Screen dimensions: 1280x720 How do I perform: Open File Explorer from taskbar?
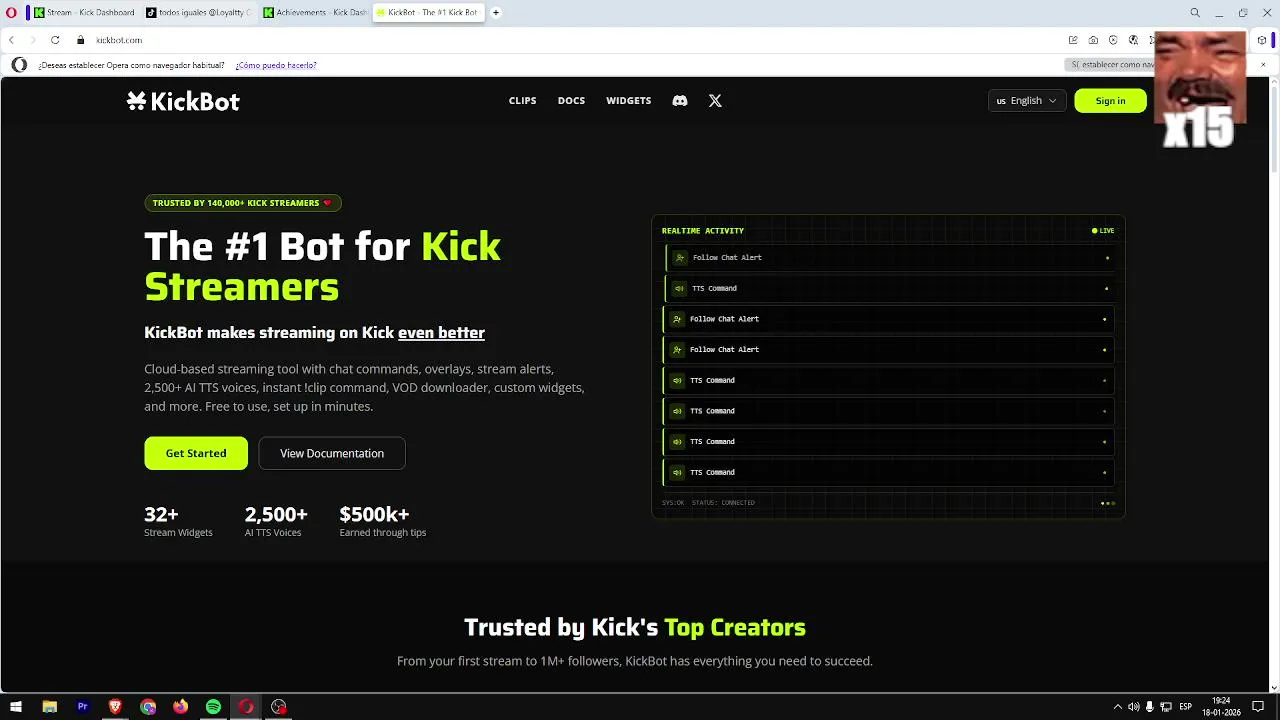tap(49, 707)
